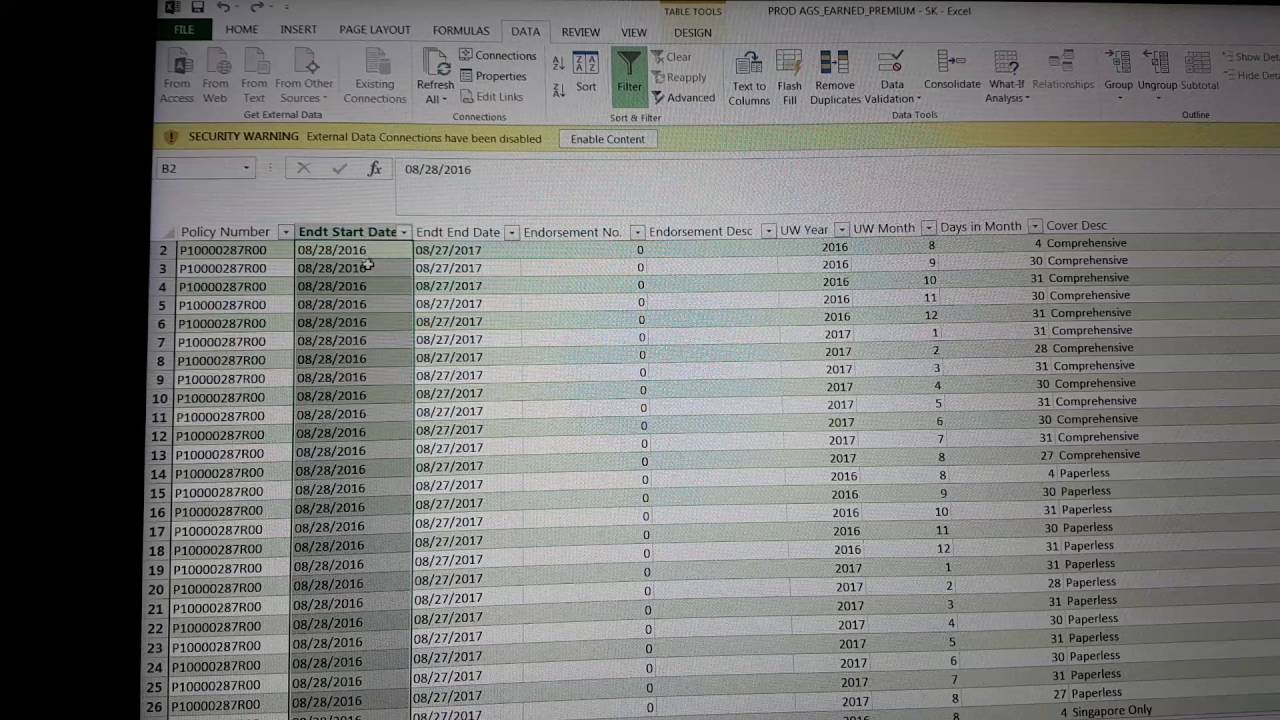Open the Endorsement Desc filter dropdown
The height and width of the screenshot is (720, 1280).
768,231
